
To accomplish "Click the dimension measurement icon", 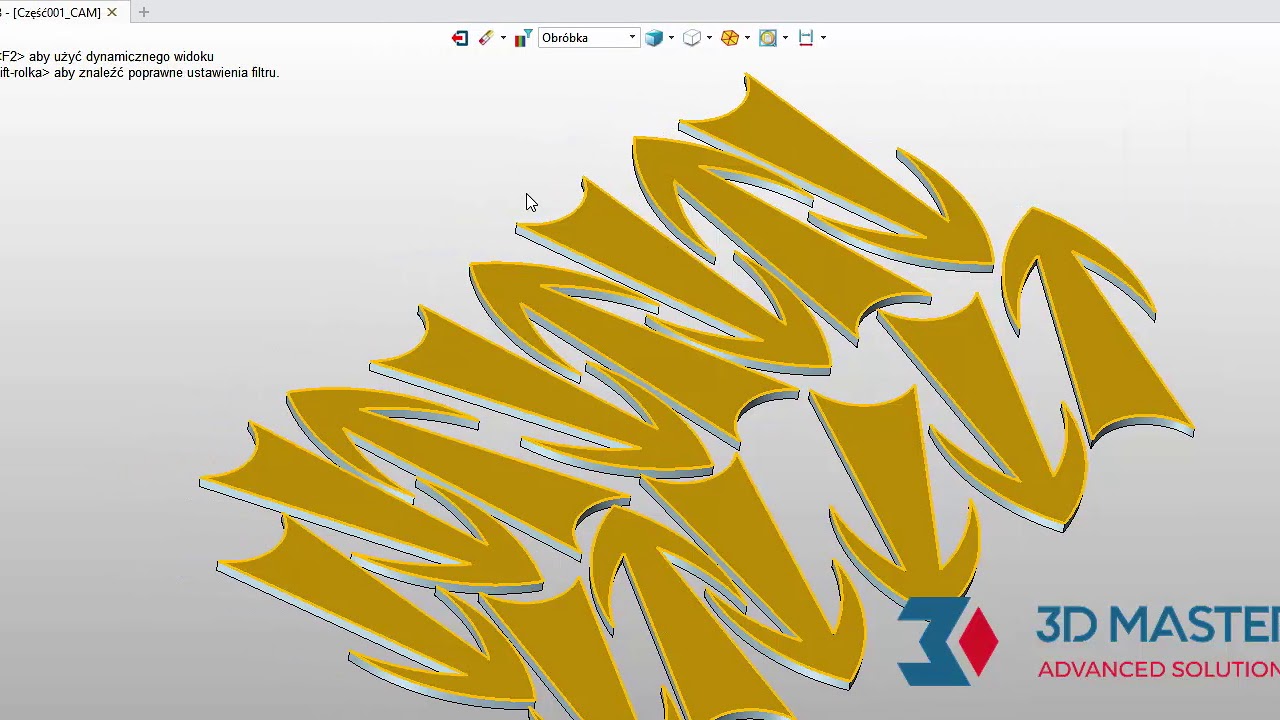I will (x=806, y=38).
